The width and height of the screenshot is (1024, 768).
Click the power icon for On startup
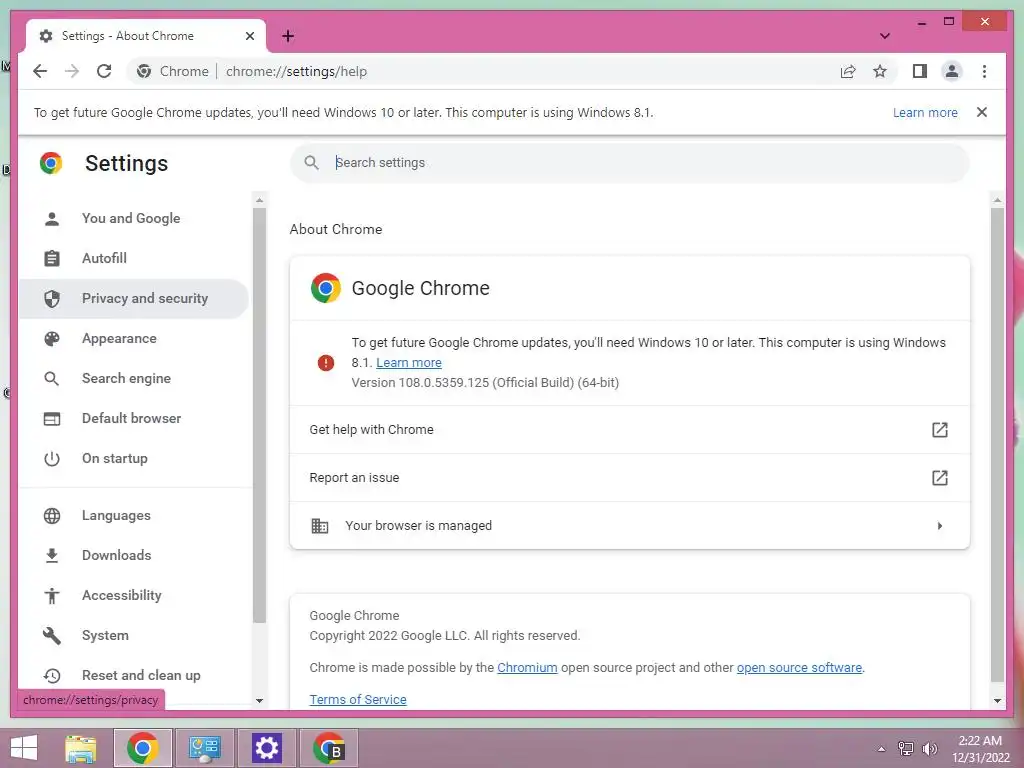tap(52, 458)
